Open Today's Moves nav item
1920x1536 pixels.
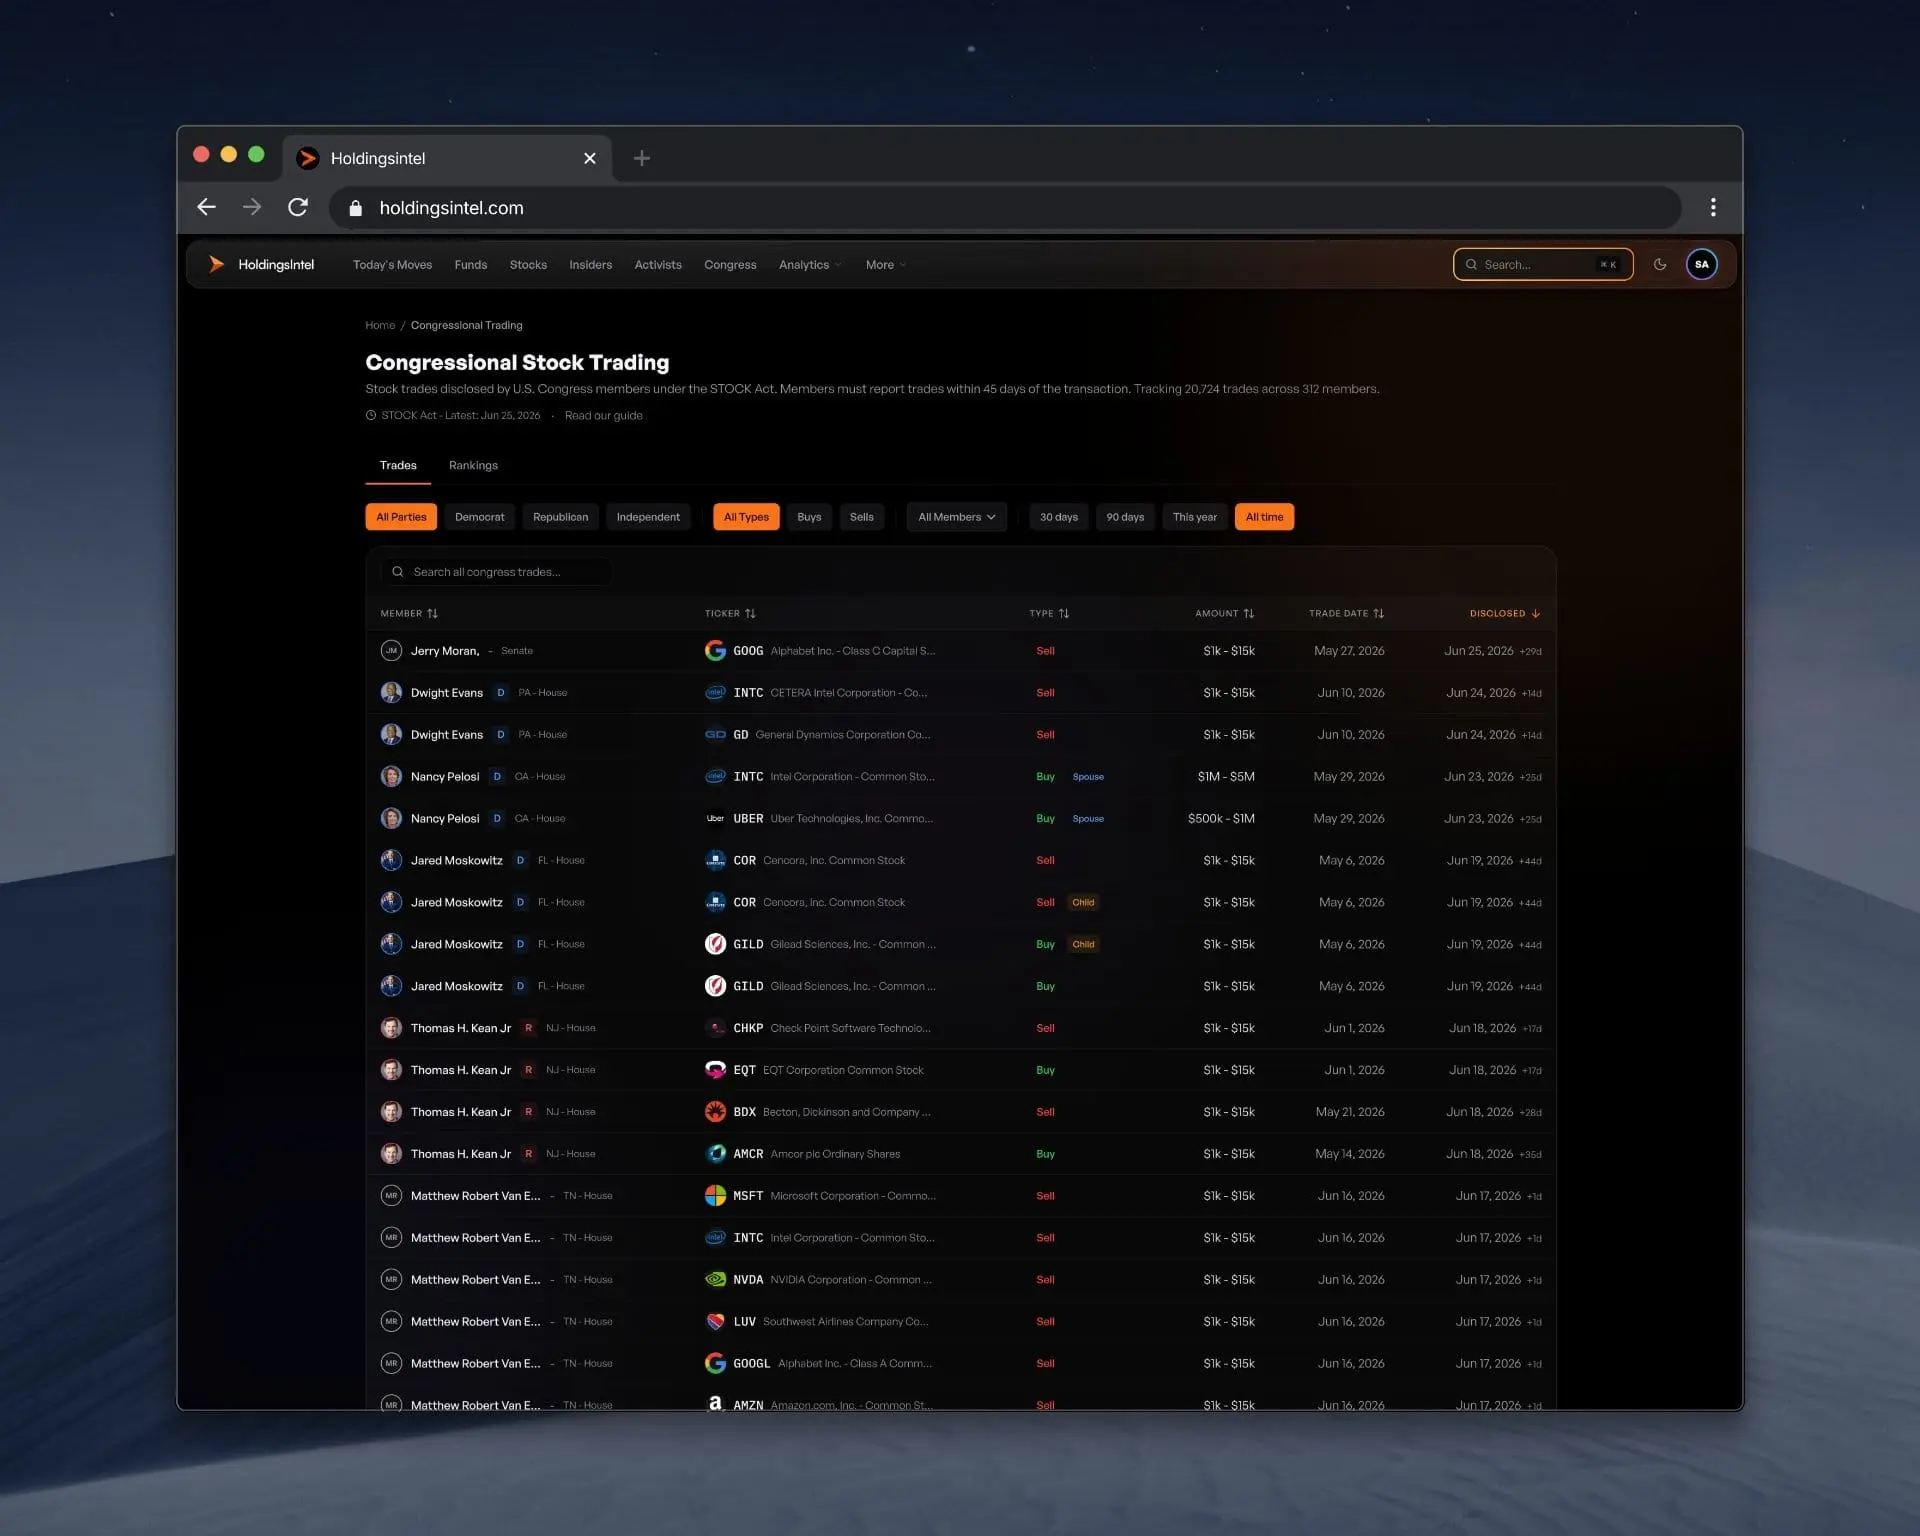click(392, 265)
